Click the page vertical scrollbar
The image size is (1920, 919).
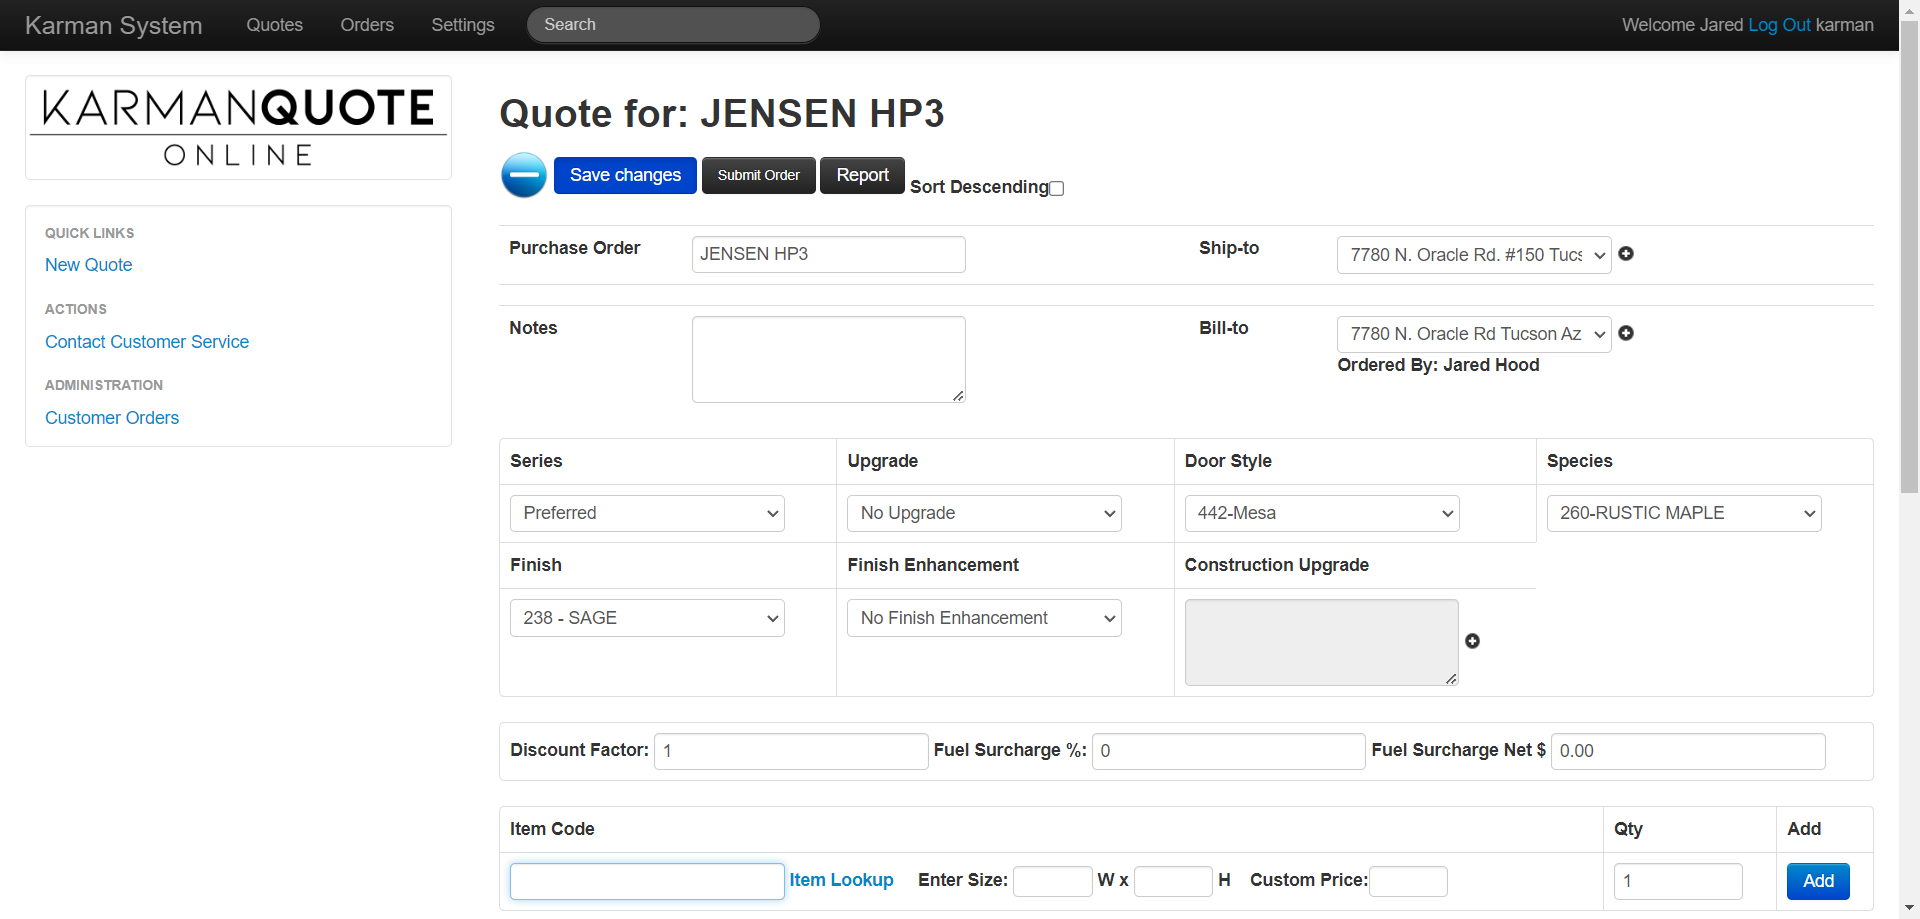(x=1909, y=256)
